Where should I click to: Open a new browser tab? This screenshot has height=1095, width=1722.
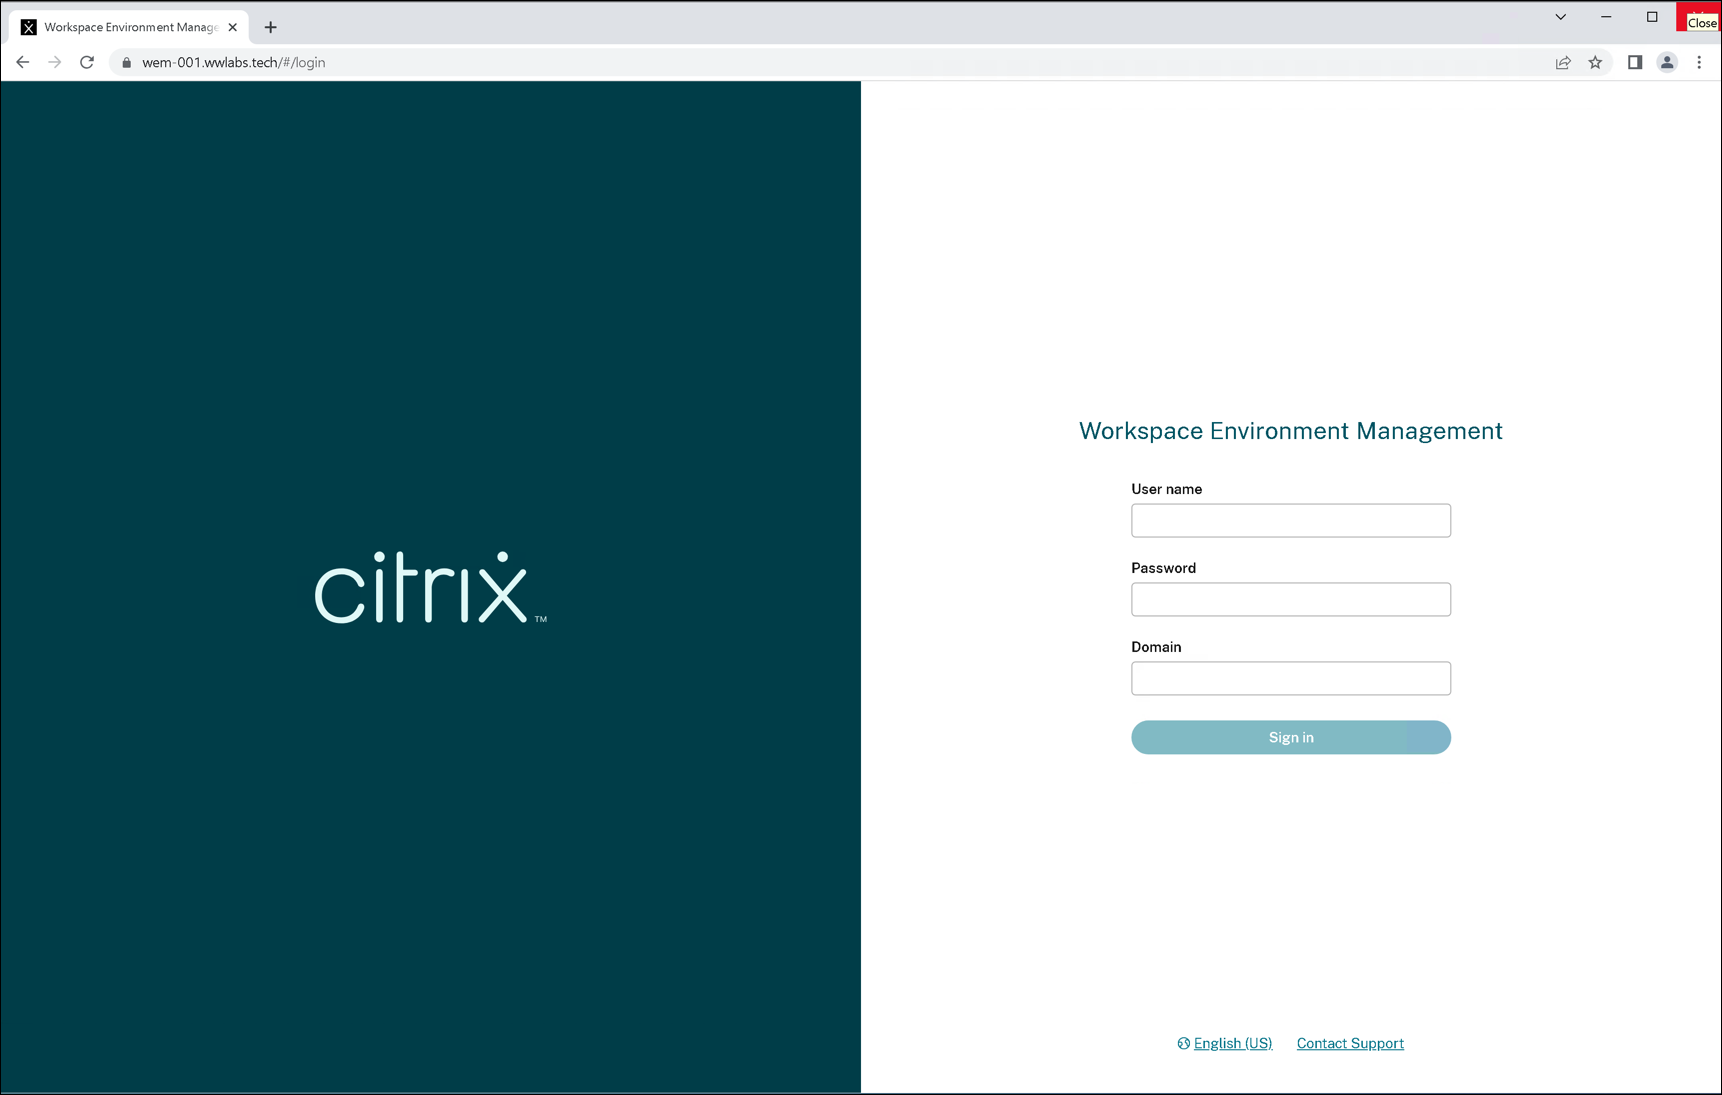270,27
